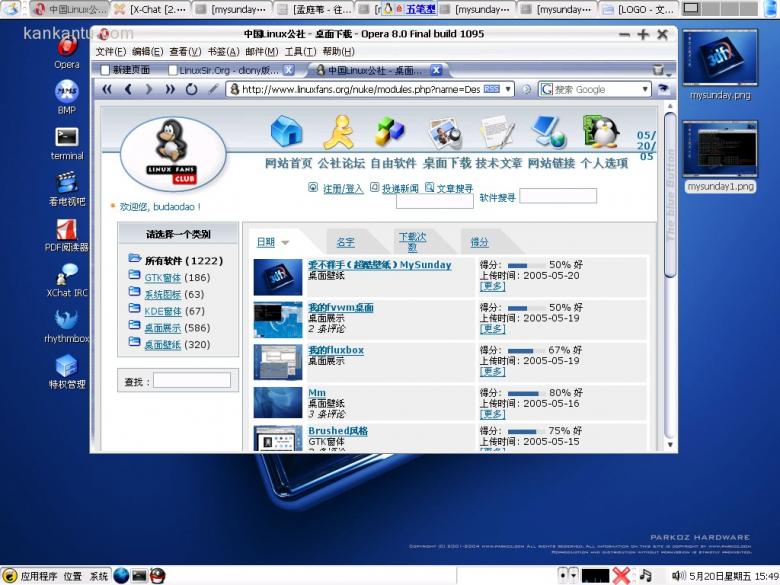
Task: Open the 书签(A) menu
Action: point(223,51)
